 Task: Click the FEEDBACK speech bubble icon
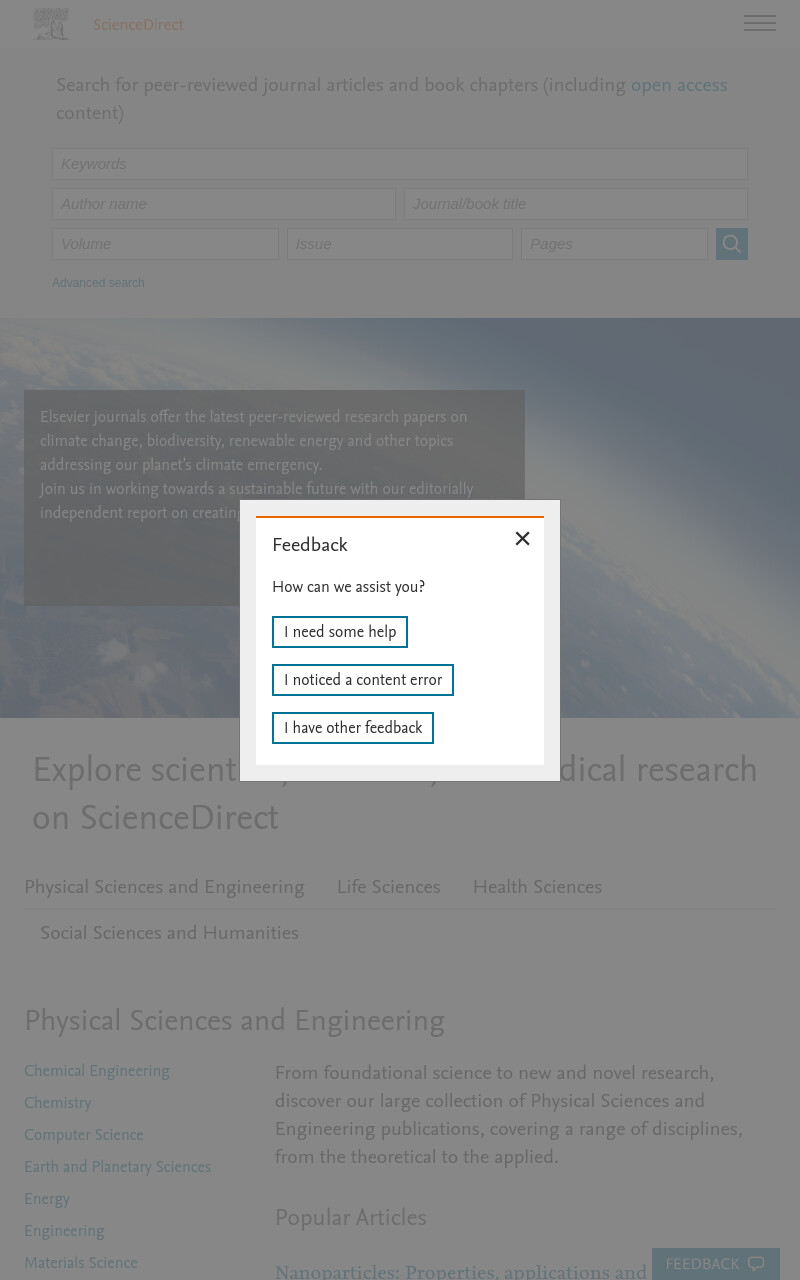756,1264
